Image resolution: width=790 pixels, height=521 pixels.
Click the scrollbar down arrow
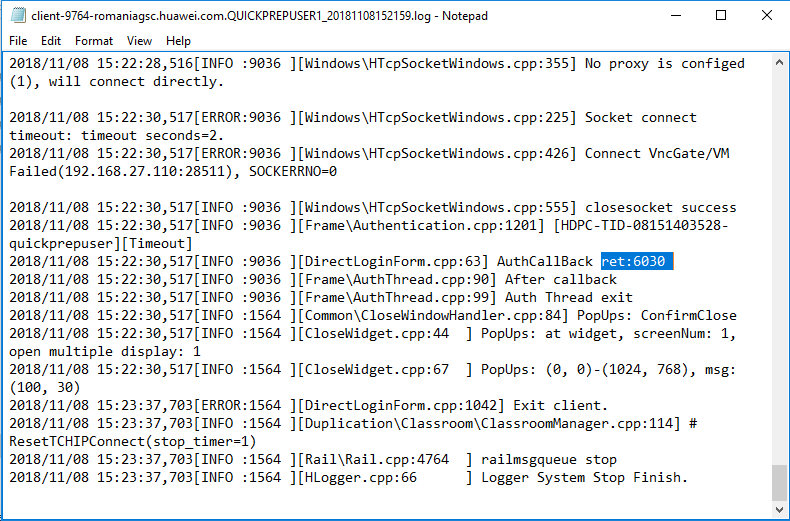coord(779,509)
